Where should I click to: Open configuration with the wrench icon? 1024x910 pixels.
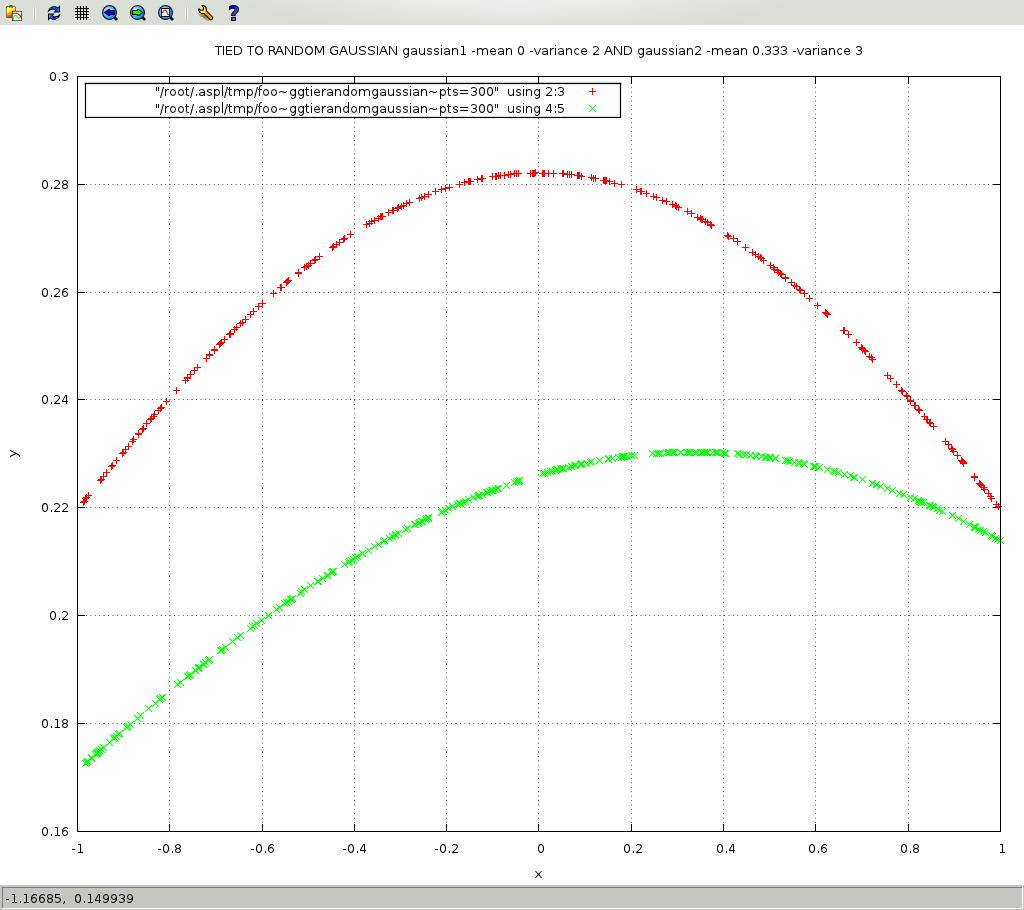tap(205, 13)
